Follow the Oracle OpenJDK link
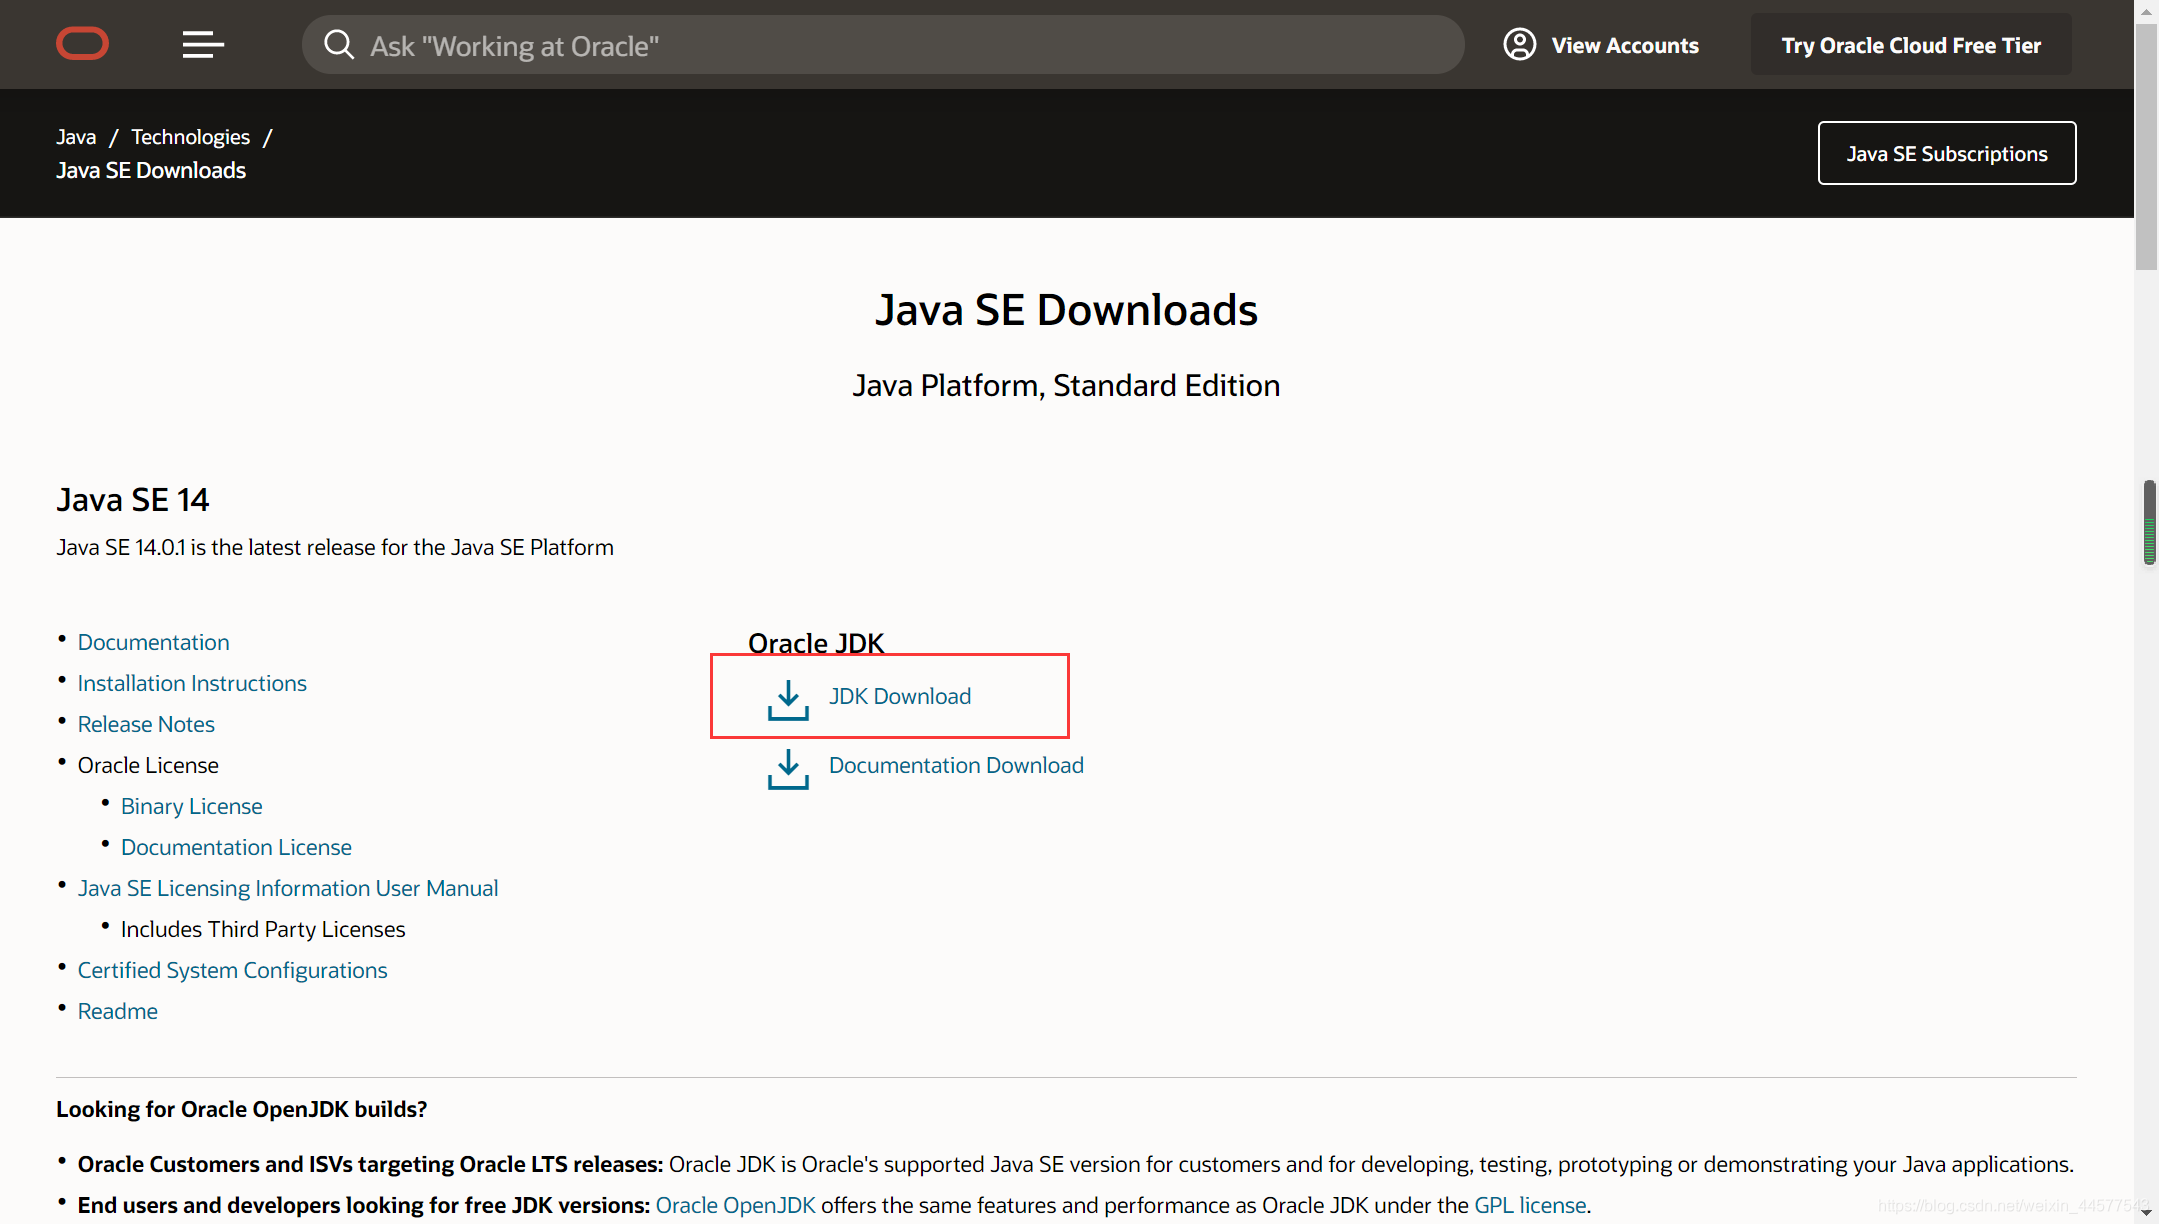 click(x=735, y=1205)
